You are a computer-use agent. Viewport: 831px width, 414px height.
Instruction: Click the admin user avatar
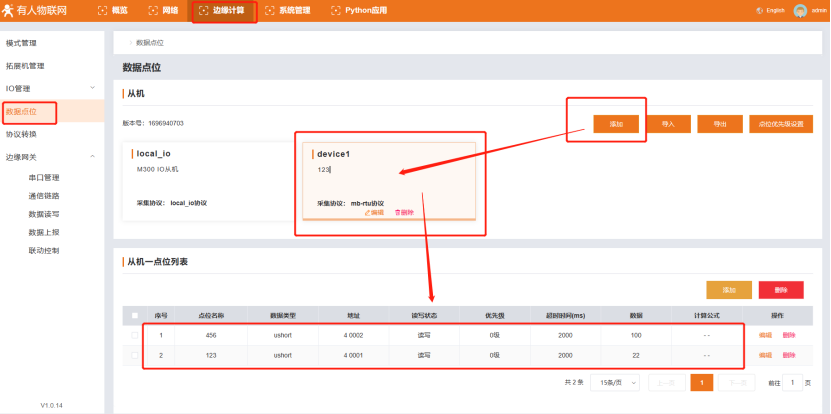click(800, 10)
